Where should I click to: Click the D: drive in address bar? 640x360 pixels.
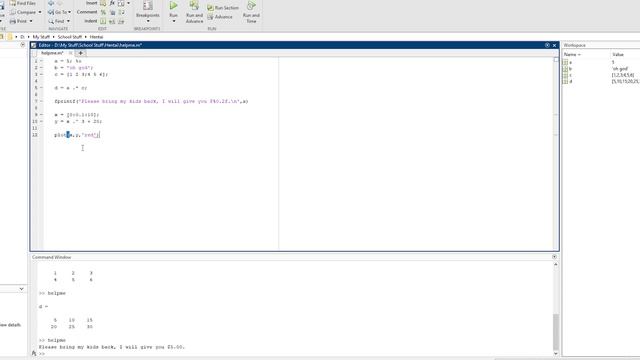(x=22, y=37)
